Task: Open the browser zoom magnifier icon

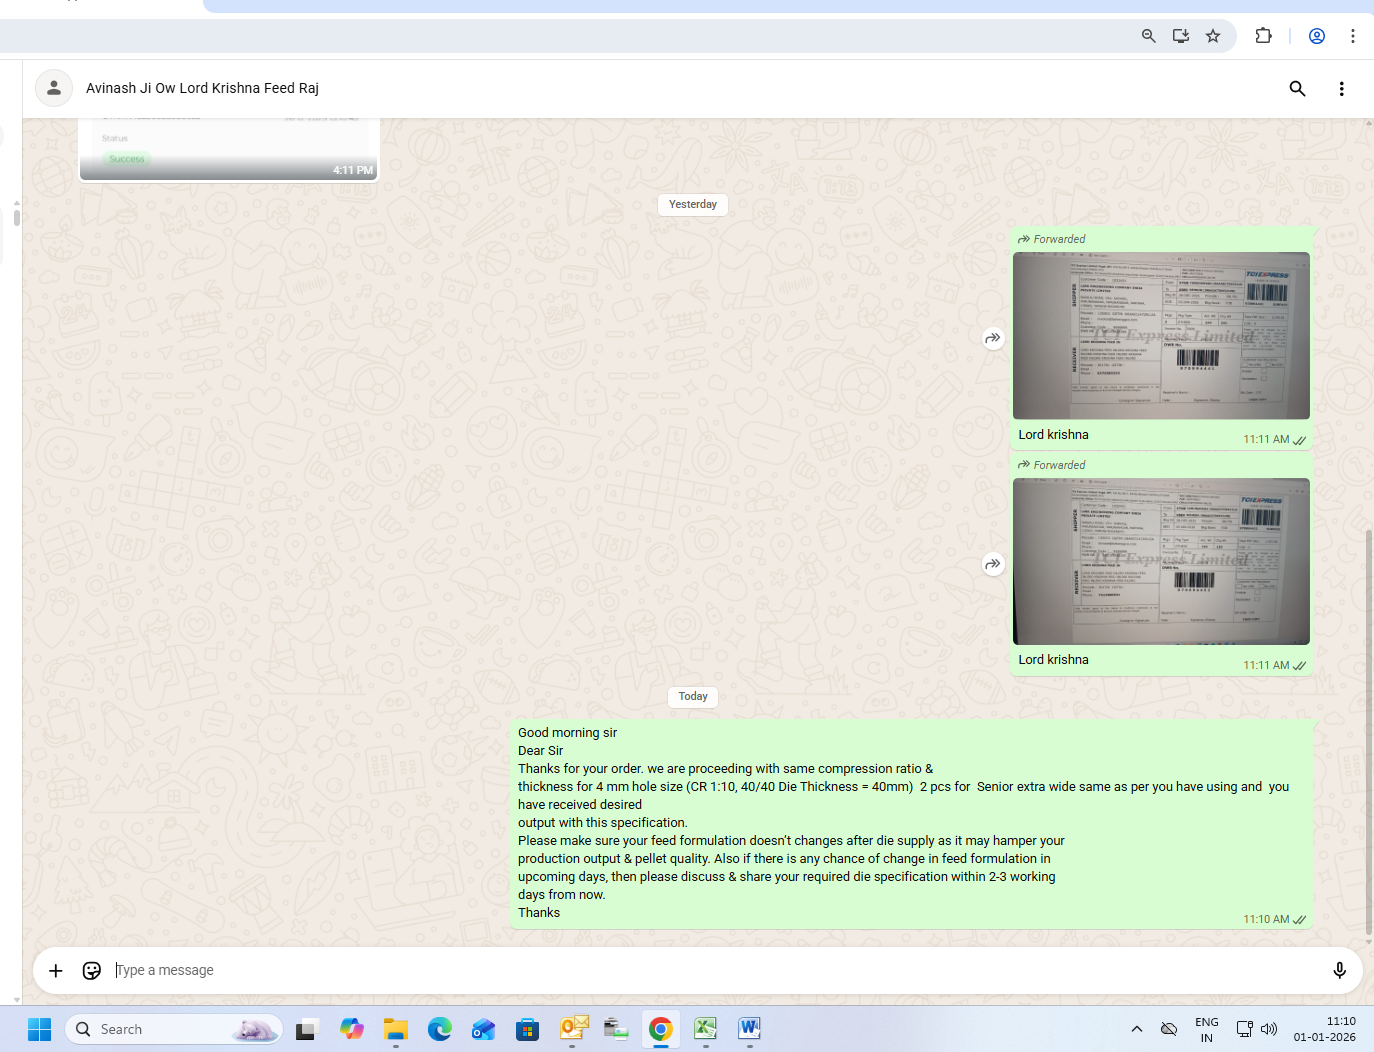Action: 1149,36
